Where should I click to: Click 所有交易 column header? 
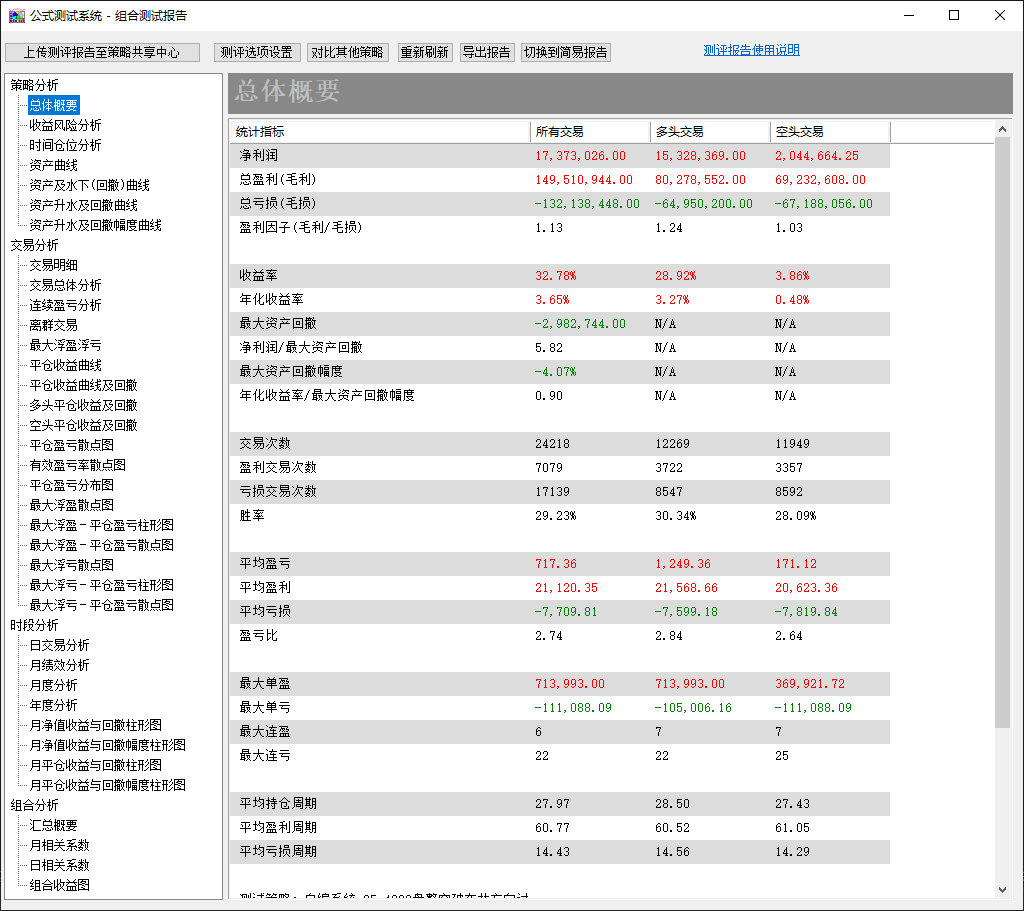(x=590, y=132)
